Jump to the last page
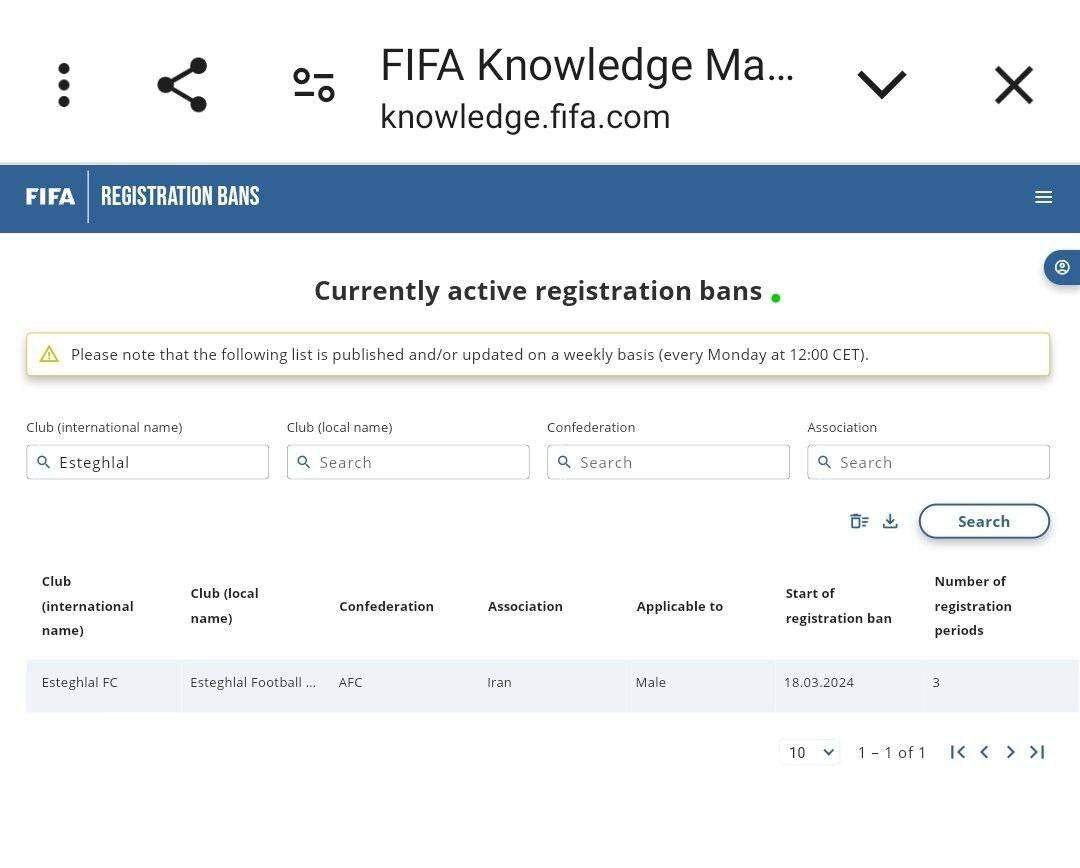This screenshot has height=868, width=1080. pyautogui.click(x=1037, y=752)
